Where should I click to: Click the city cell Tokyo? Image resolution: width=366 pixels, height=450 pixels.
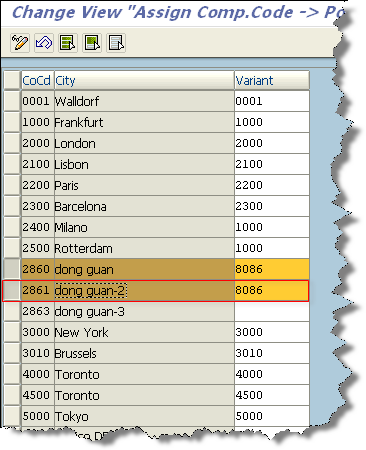(144, 416)
